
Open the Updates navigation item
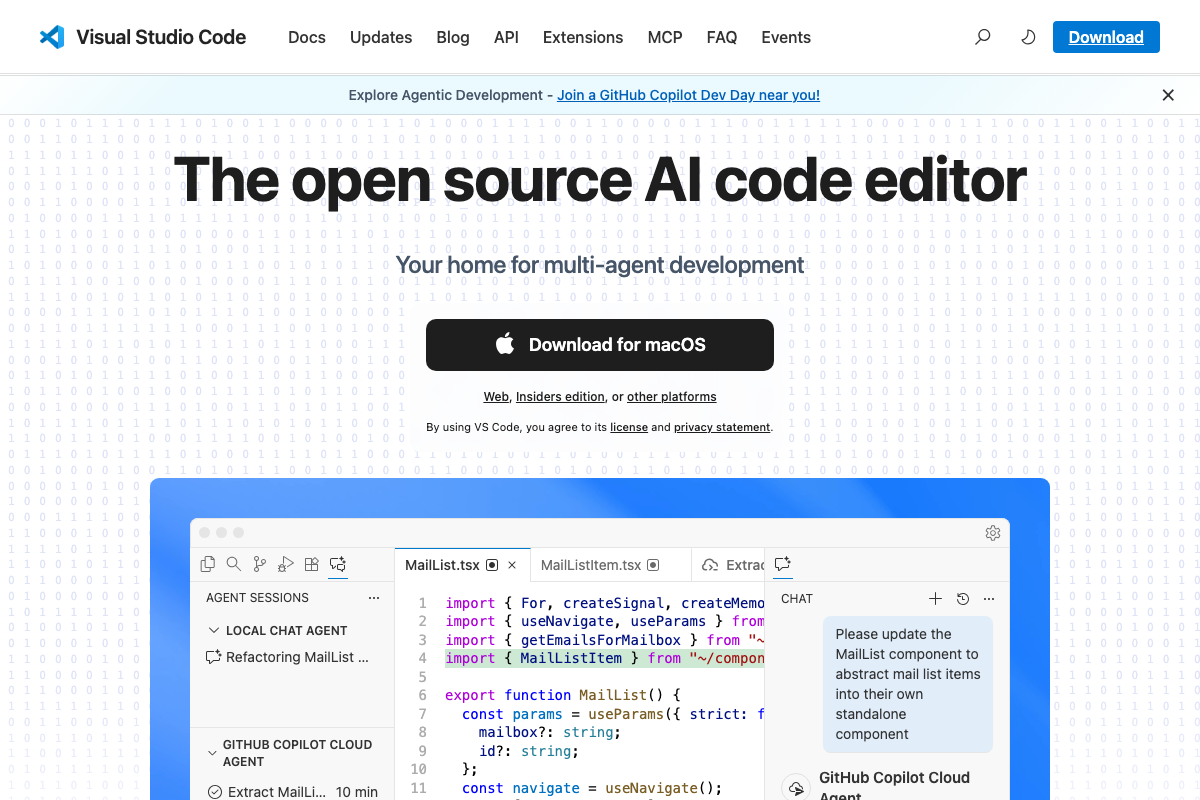click(381, 37)
